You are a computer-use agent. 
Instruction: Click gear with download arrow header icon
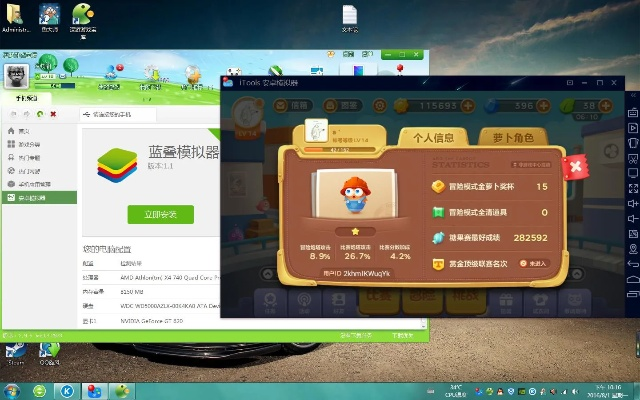click(x=153, y=73)
